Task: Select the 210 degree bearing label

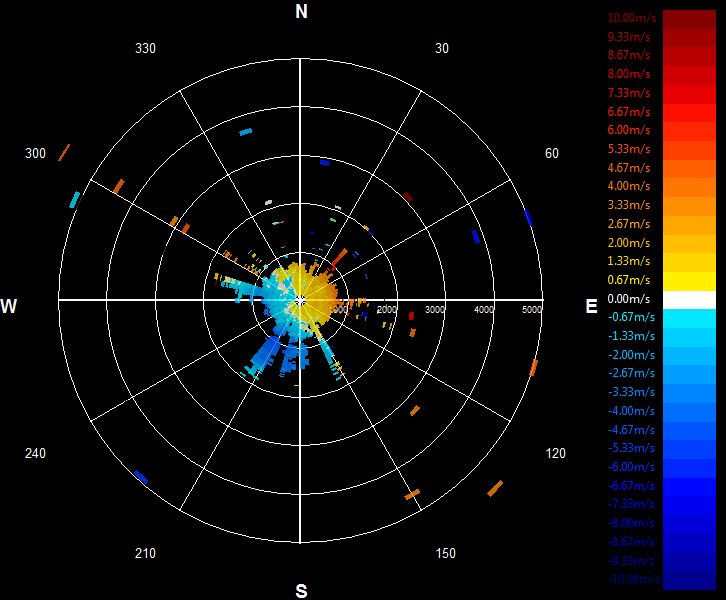Action: pyautogui.click(x=145, y=553)
